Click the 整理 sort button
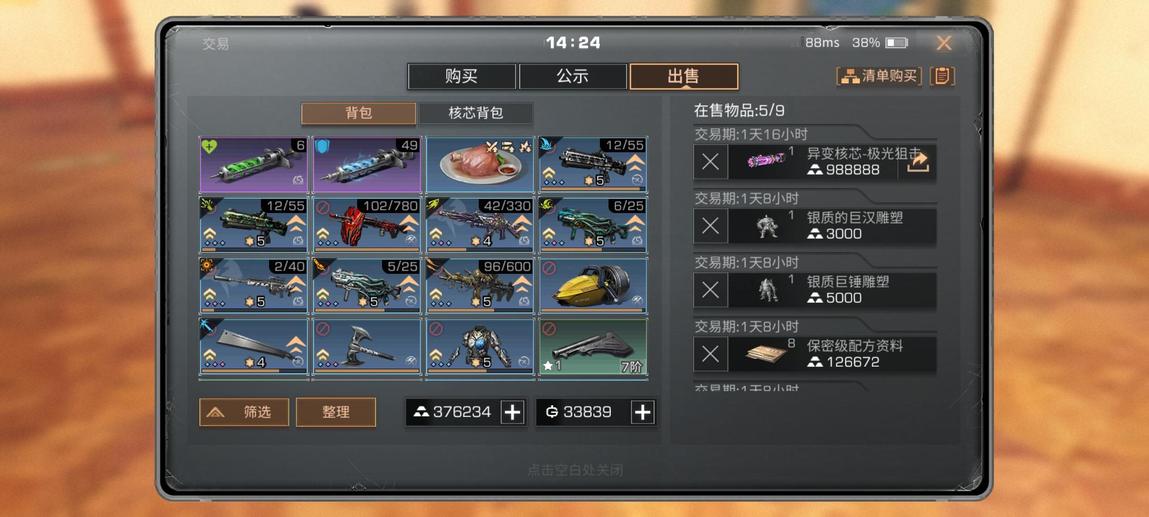The height and width of the screenshot is (517, 1149). click(x=336, y=412)
